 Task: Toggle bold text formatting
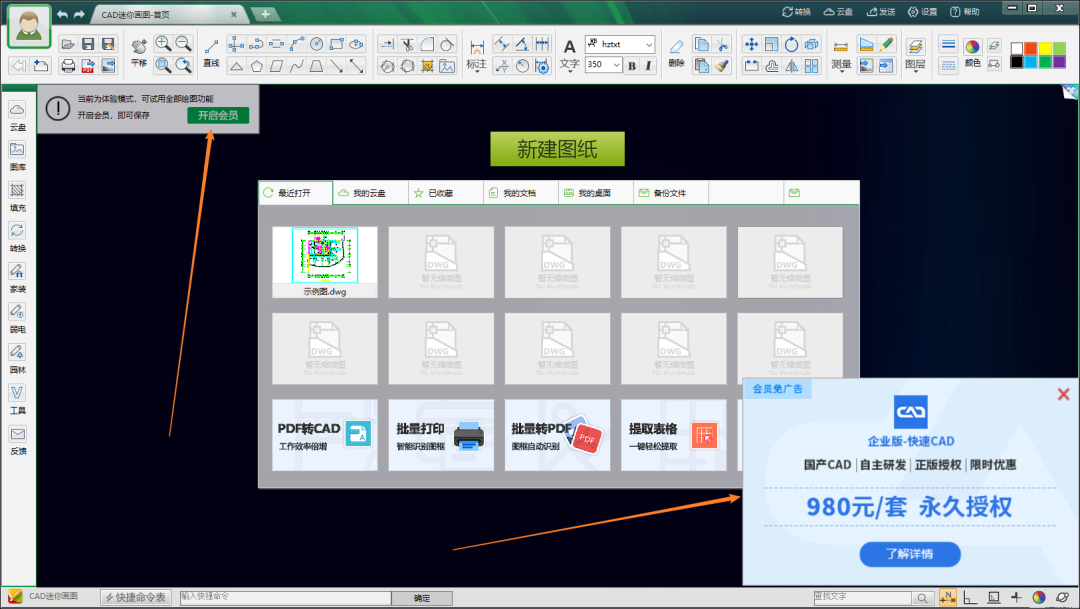click(x=632, y=65)
